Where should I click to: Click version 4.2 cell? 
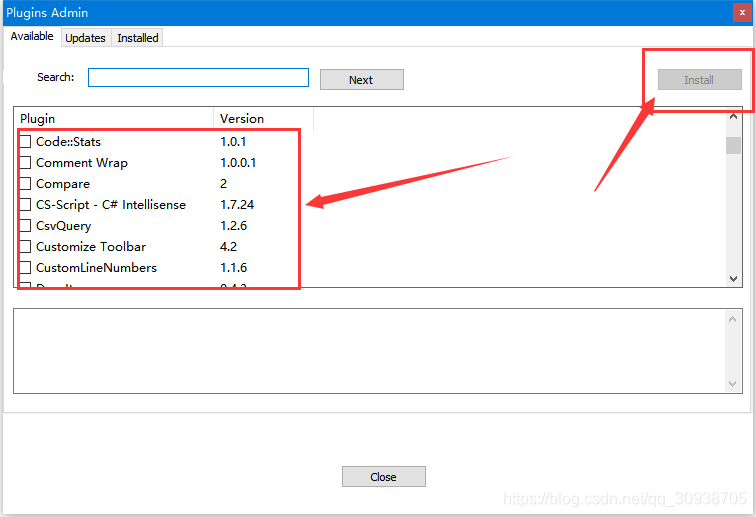click(229, 247)
